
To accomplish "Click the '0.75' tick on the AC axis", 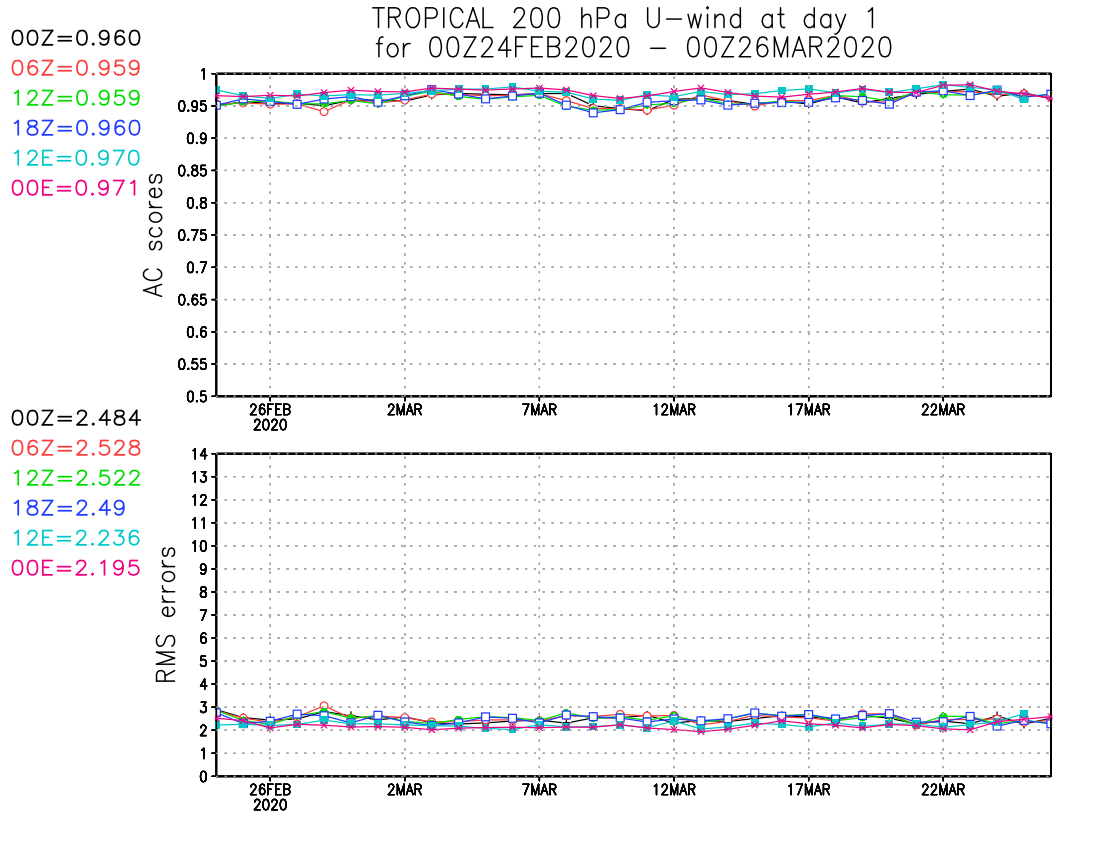I will pyautogui.click(x=192, y=236).
